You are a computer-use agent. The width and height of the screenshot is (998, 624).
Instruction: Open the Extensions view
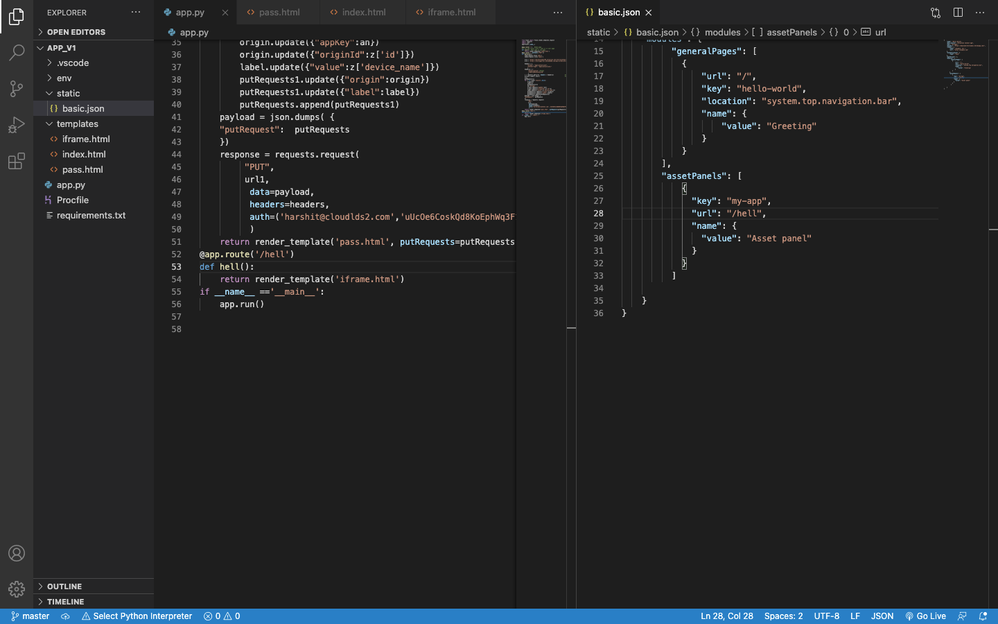16,160
